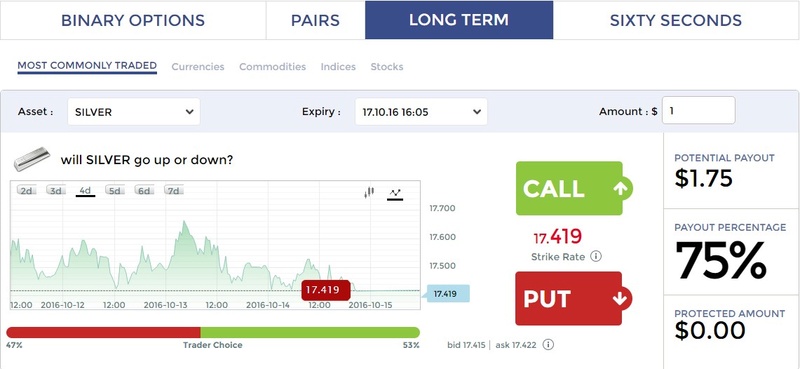
Task: Click the Amount input field
Action: [x=698, y=110]
